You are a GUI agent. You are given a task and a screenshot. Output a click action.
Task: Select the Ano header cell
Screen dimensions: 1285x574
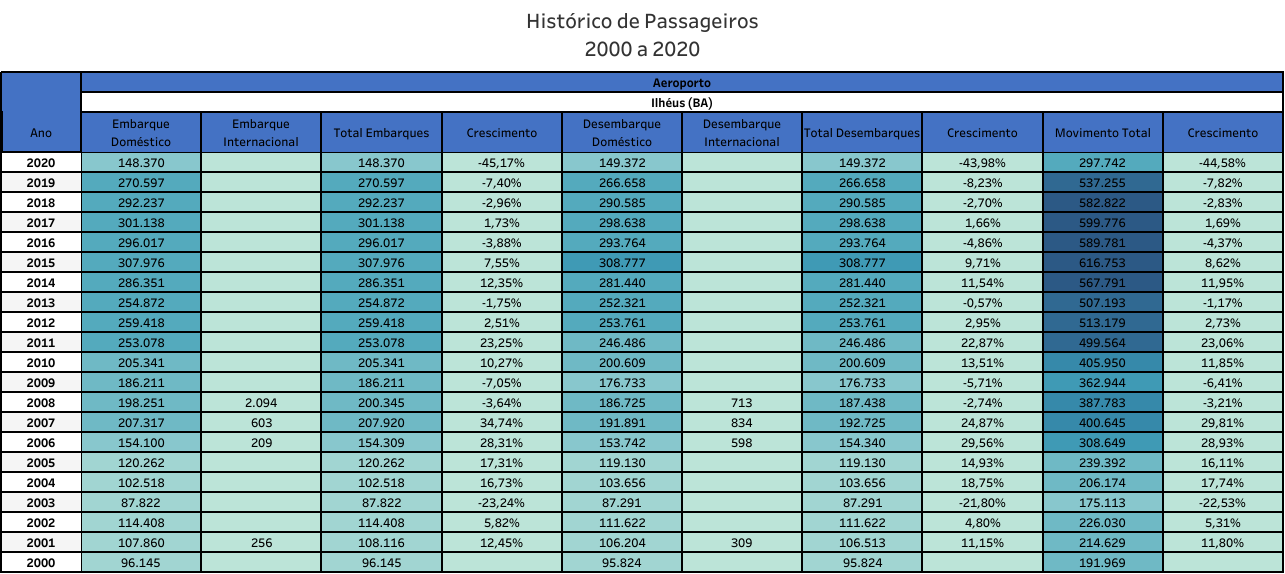click(41, 132)
